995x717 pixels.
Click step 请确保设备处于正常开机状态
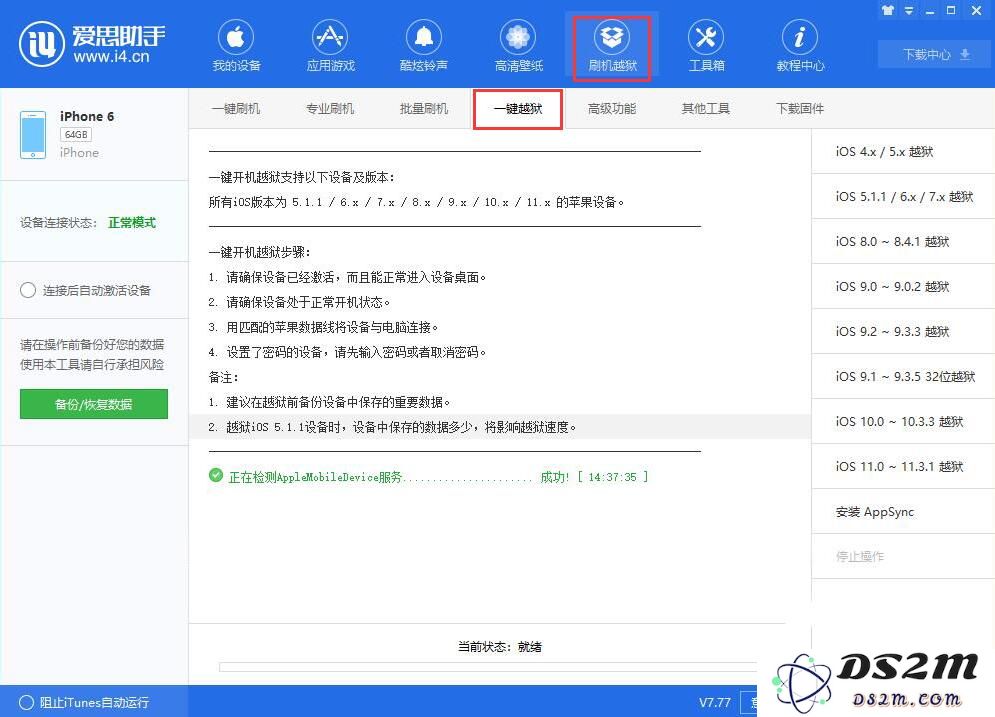(x=299, y=302)
